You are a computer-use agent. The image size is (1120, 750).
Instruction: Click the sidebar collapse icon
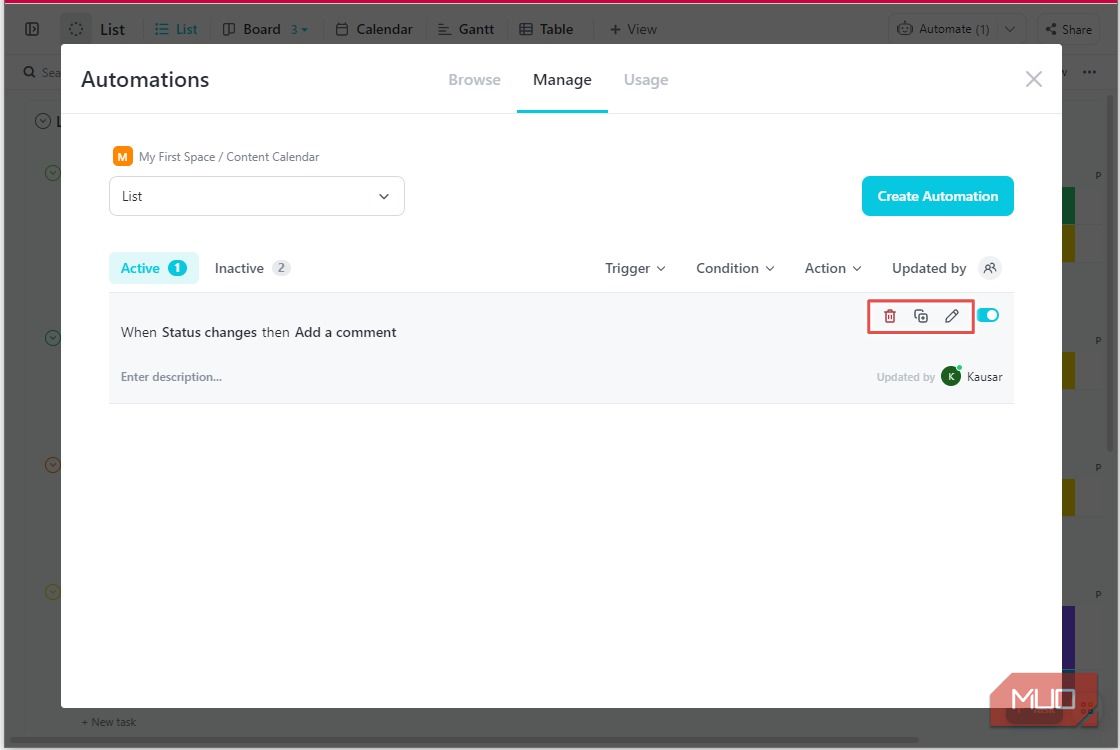point(32,29)
